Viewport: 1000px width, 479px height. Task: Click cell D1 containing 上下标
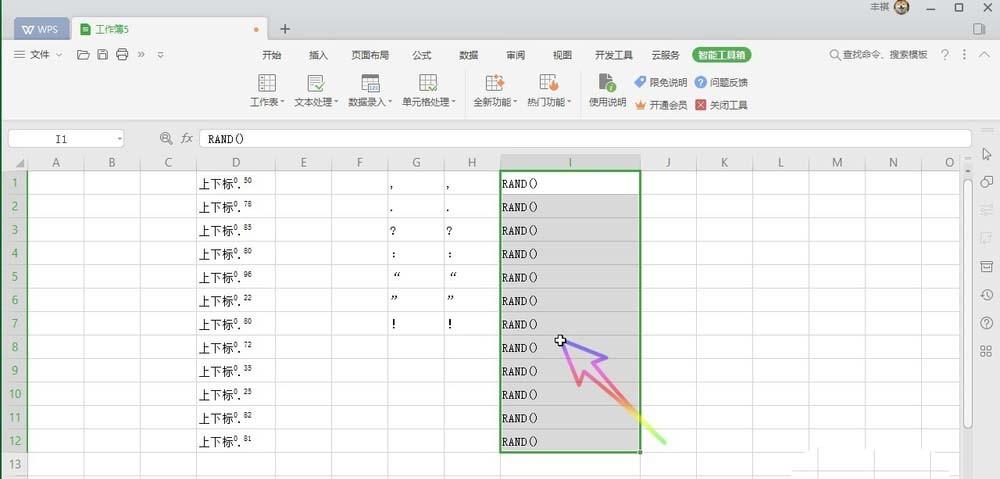[236, 183]
